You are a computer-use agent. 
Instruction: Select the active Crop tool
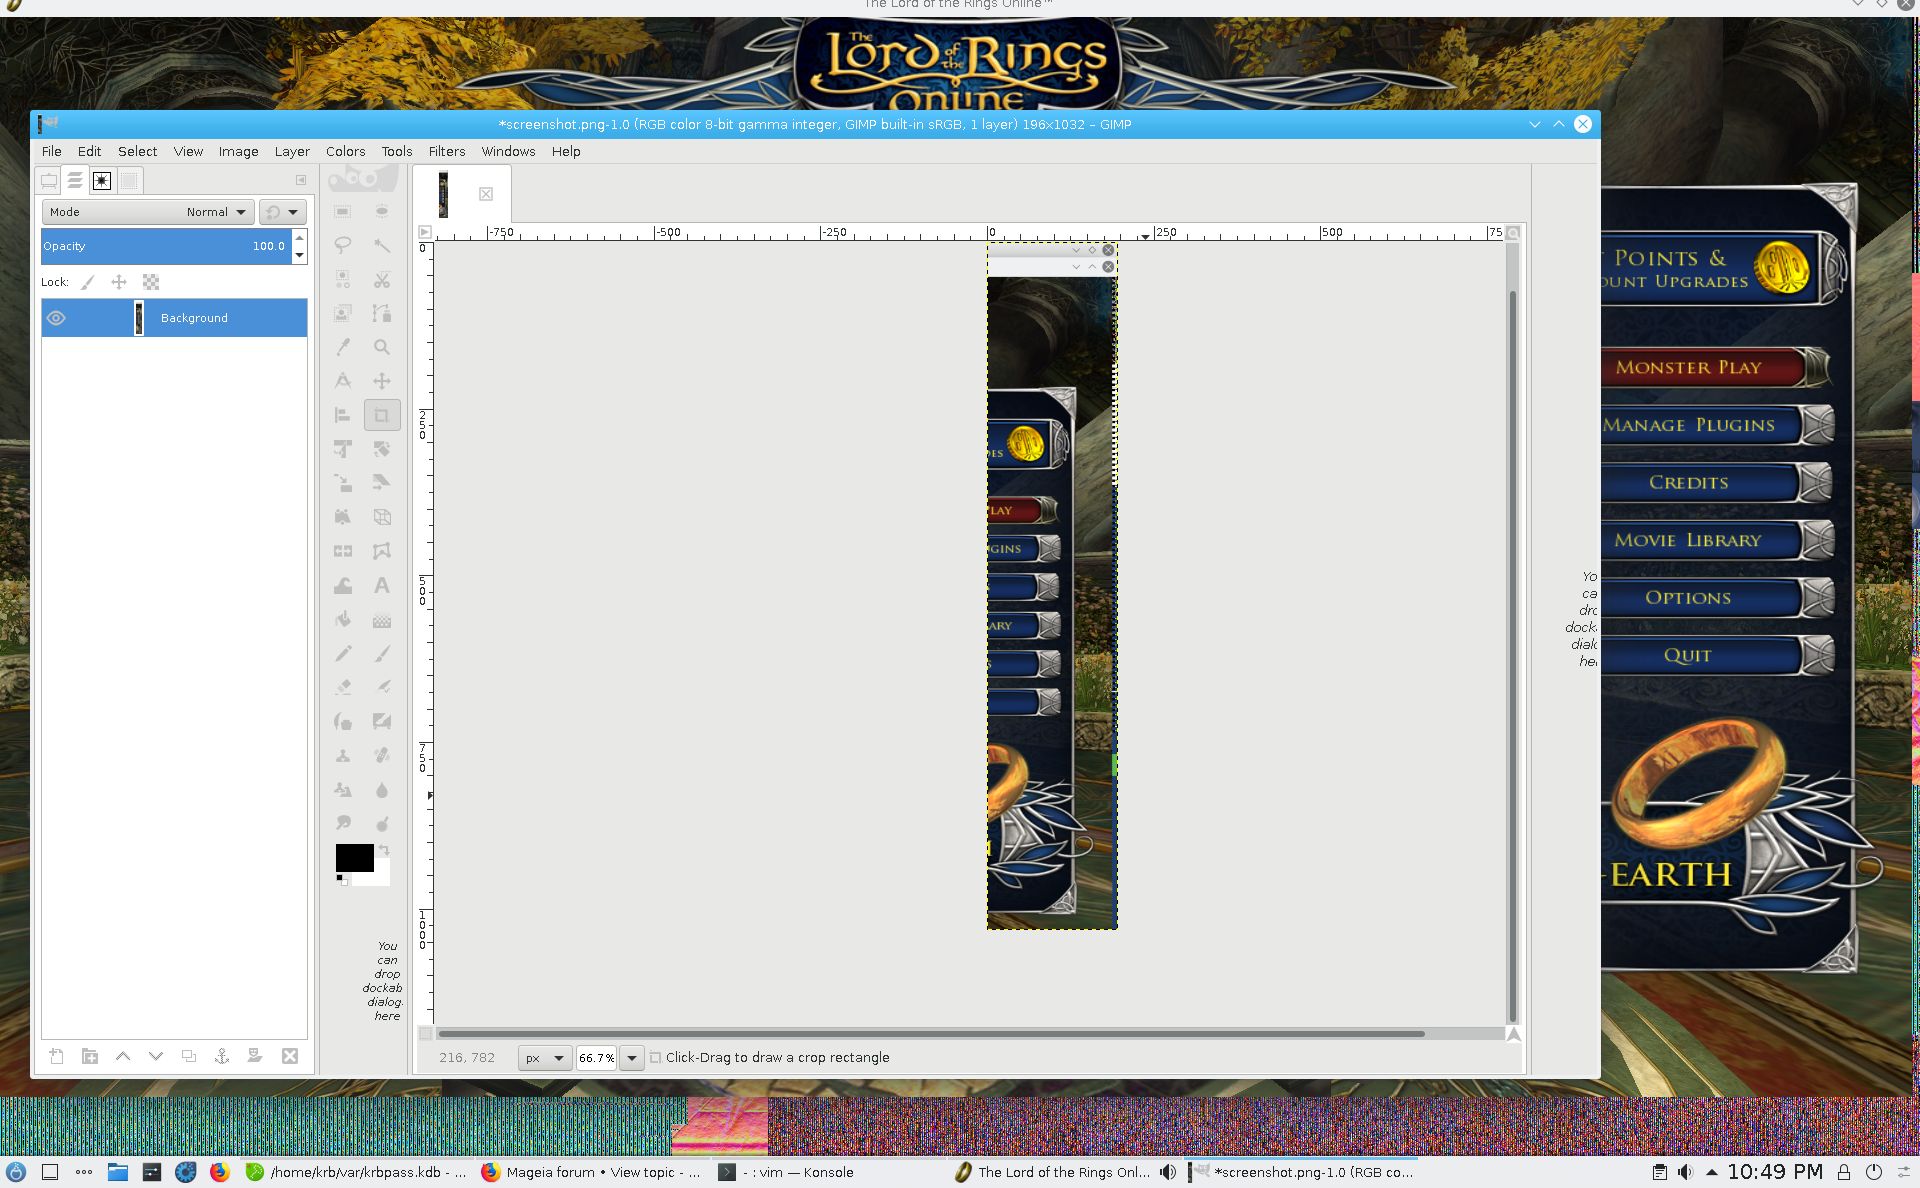(381, 415)
